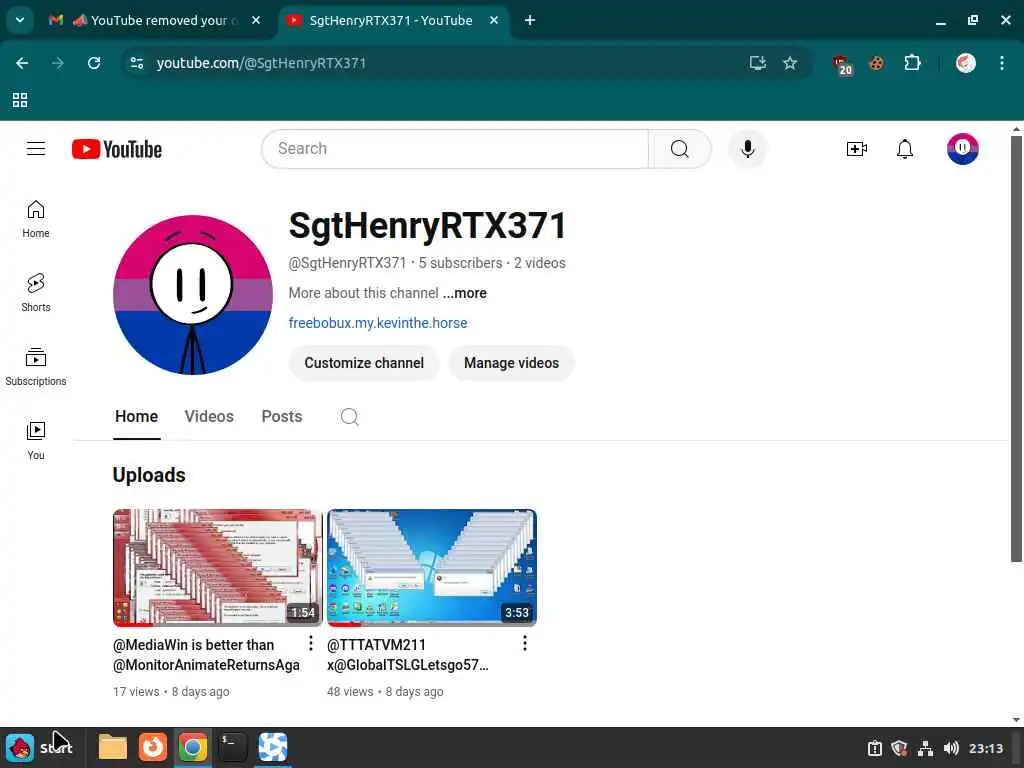1024x768 pixels.
Task: Click the YouTube logo
Action: [x=117, y=149]
